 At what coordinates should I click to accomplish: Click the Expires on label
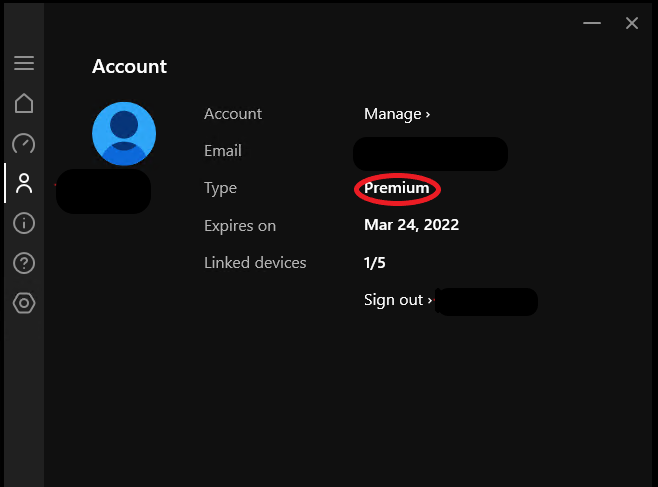pyautogui.click(x=240, y=226)
